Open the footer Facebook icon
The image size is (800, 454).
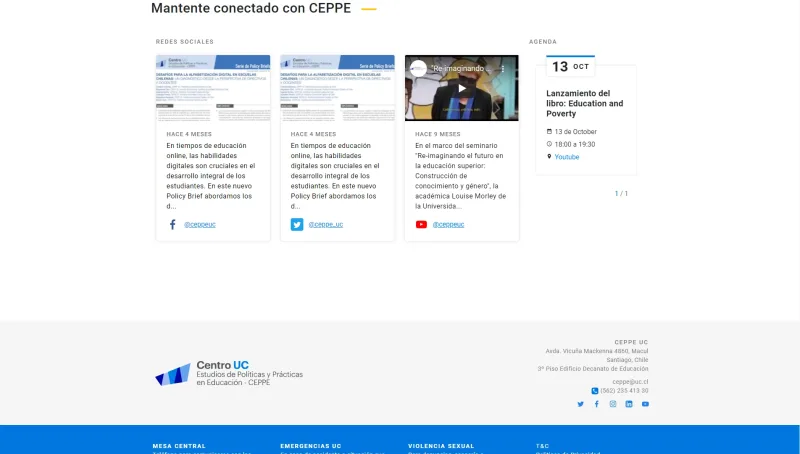pyautogui.click(x=596, y=404)
